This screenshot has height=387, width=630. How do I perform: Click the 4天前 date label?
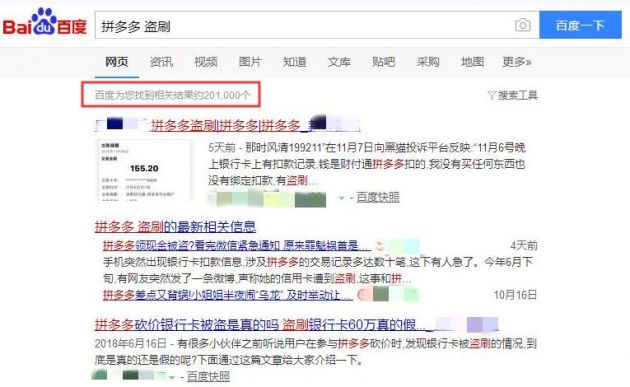pyautogui.click(x=524, y=246)
